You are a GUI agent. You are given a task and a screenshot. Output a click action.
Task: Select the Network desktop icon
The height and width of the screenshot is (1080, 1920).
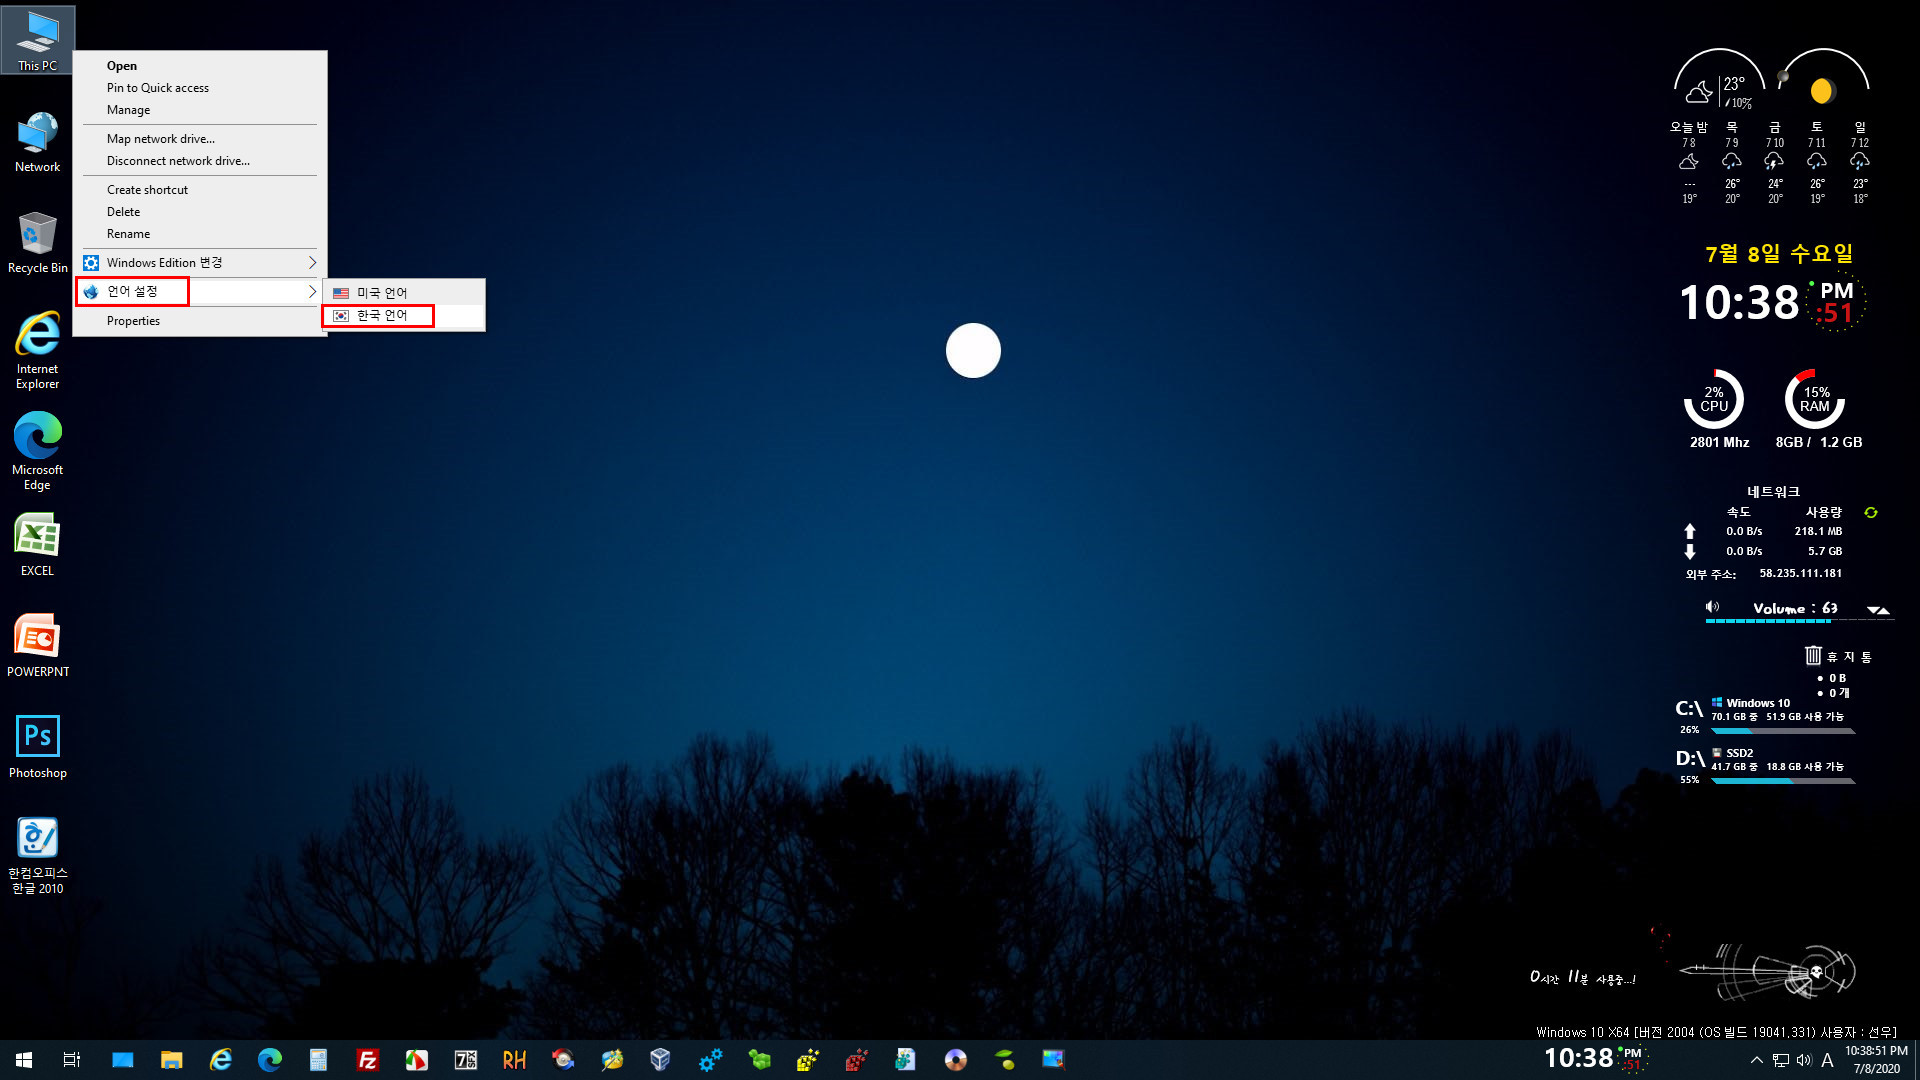(37, 142)
